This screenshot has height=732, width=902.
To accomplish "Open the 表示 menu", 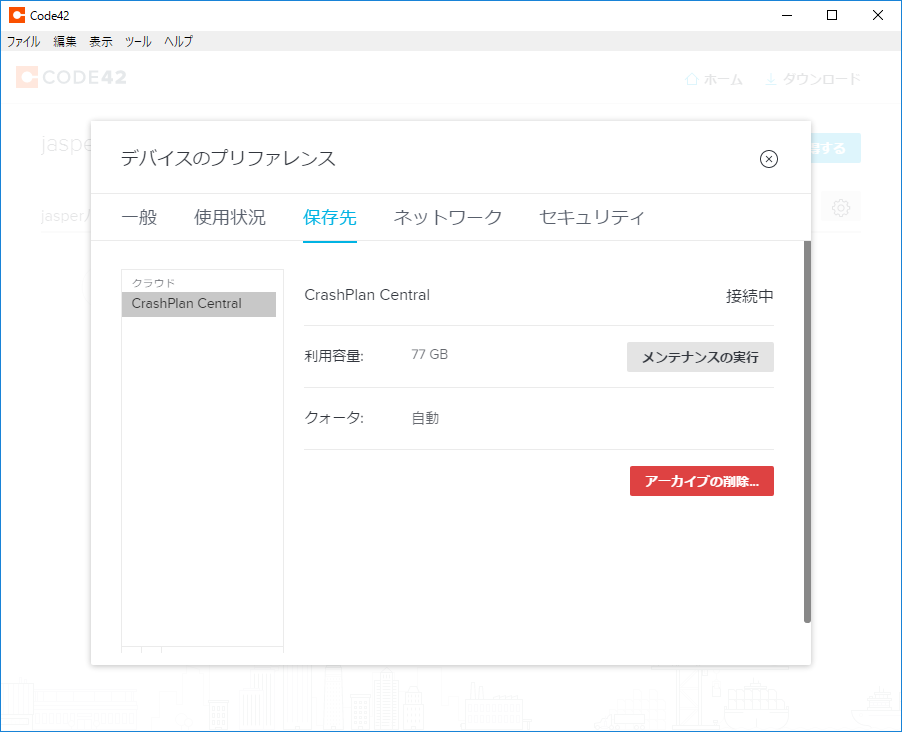I will coord(101,41).
